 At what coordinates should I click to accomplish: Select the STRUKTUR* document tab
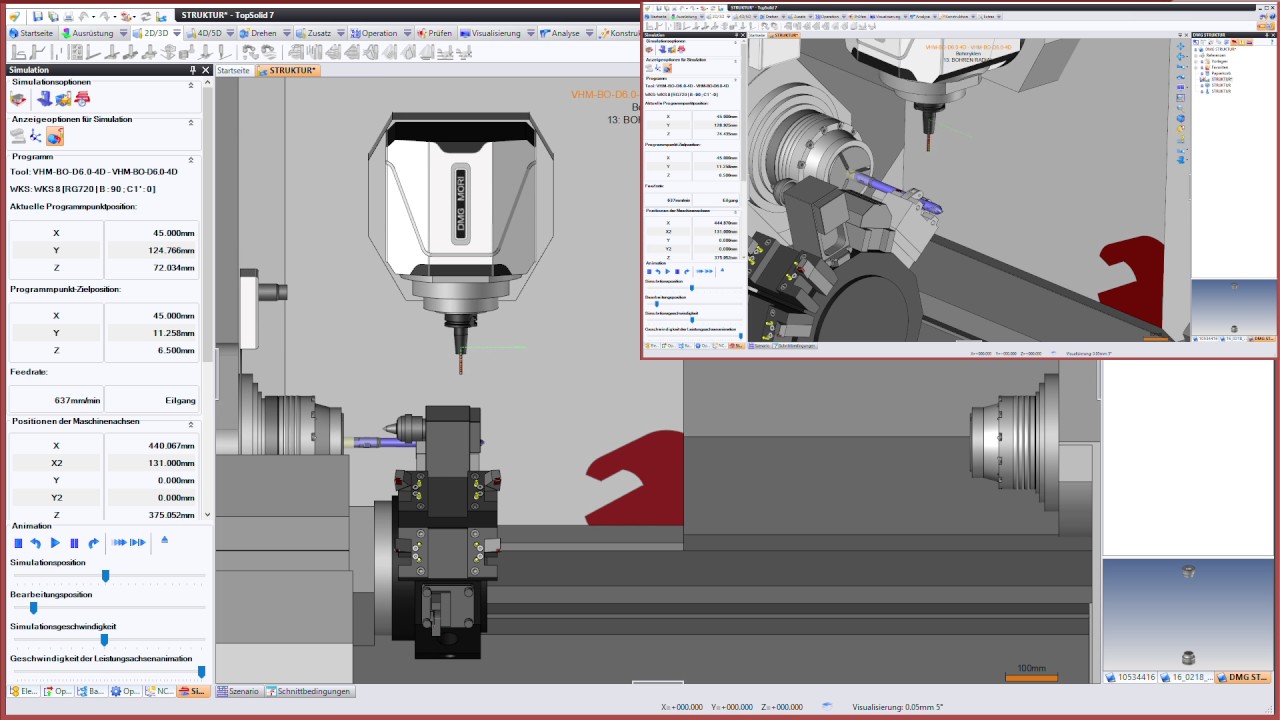[288, 71]
